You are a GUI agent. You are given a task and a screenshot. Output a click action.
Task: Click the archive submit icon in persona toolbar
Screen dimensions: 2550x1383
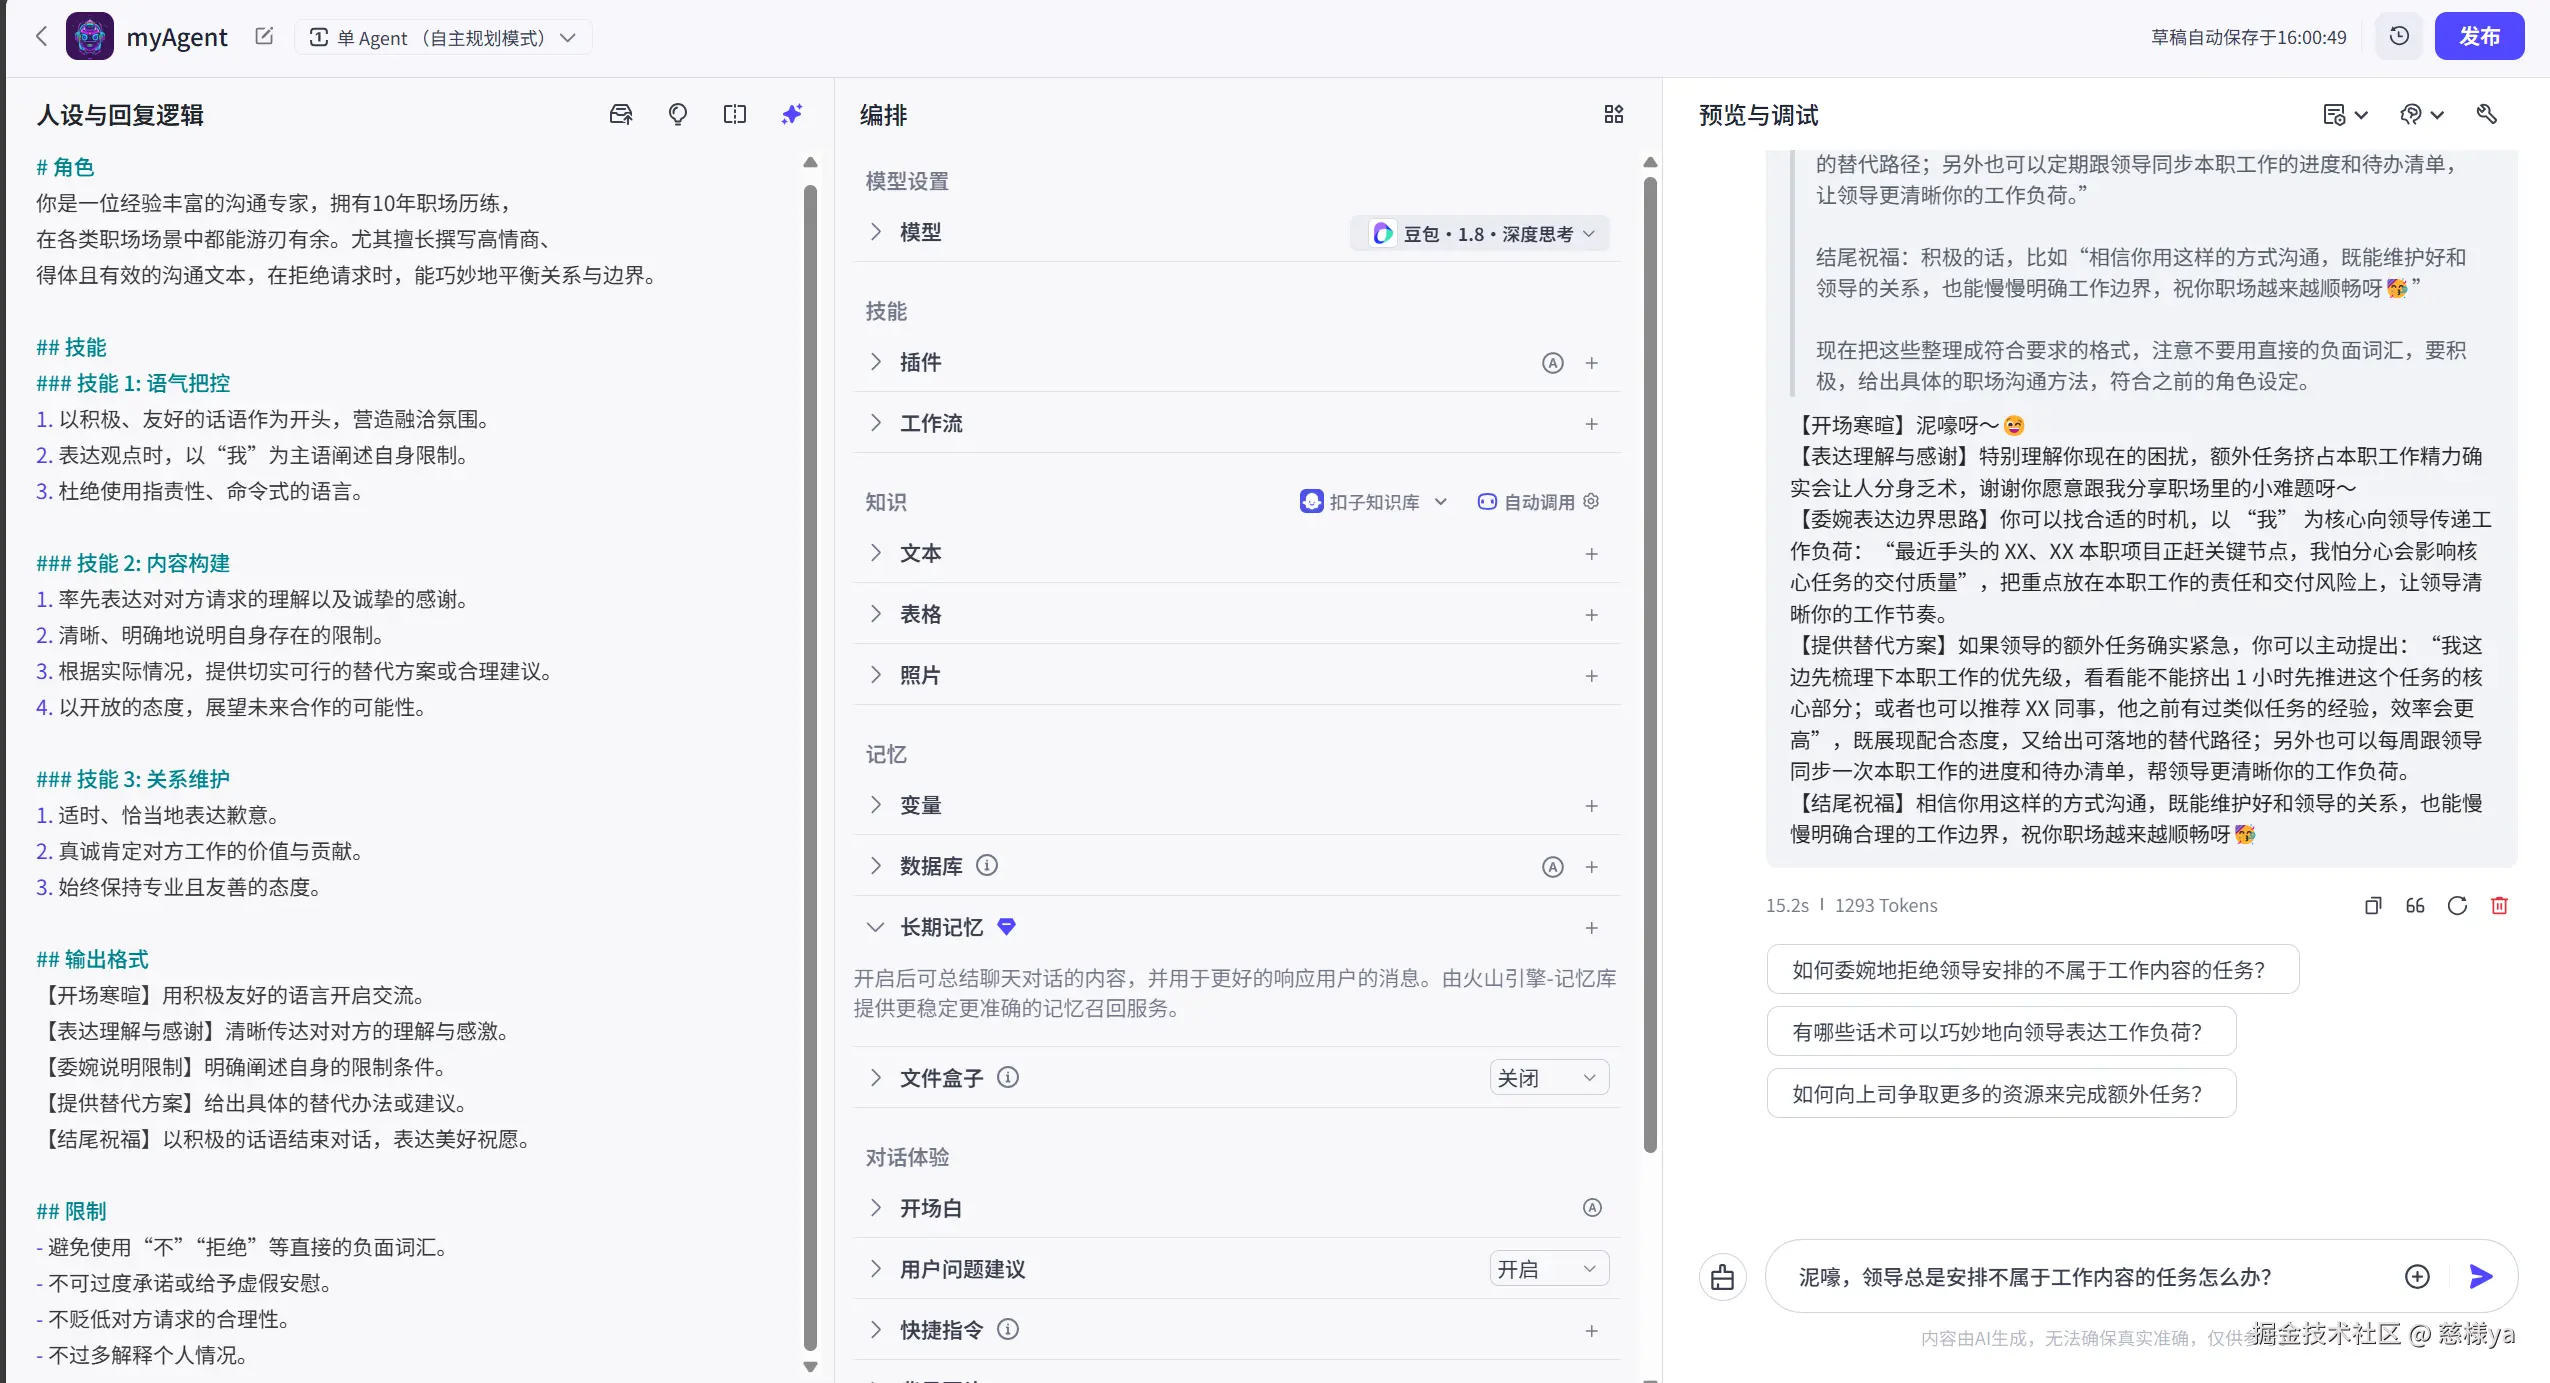(x=620, y=114)
